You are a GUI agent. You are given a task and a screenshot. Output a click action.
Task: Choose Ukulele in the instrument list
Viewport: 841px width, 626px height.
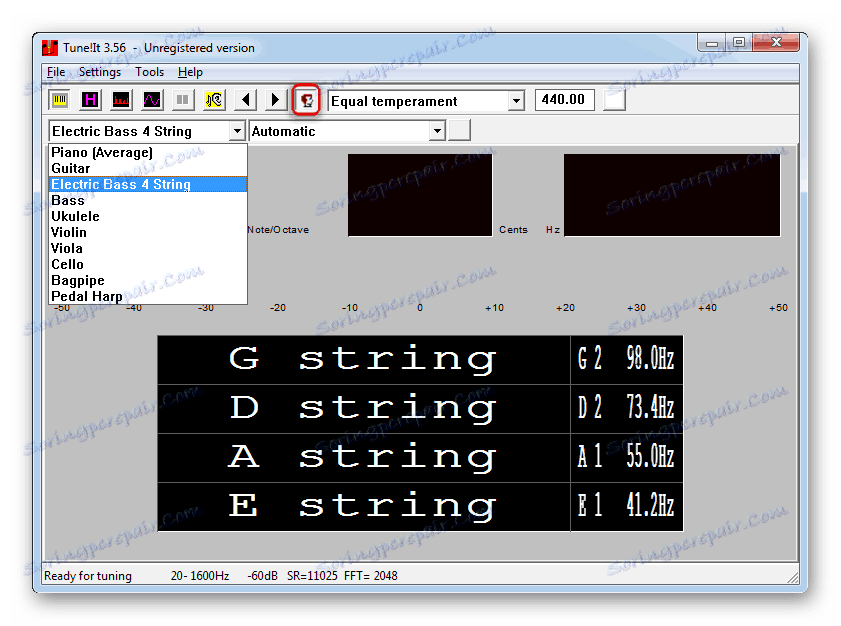(x=148, y=216)
